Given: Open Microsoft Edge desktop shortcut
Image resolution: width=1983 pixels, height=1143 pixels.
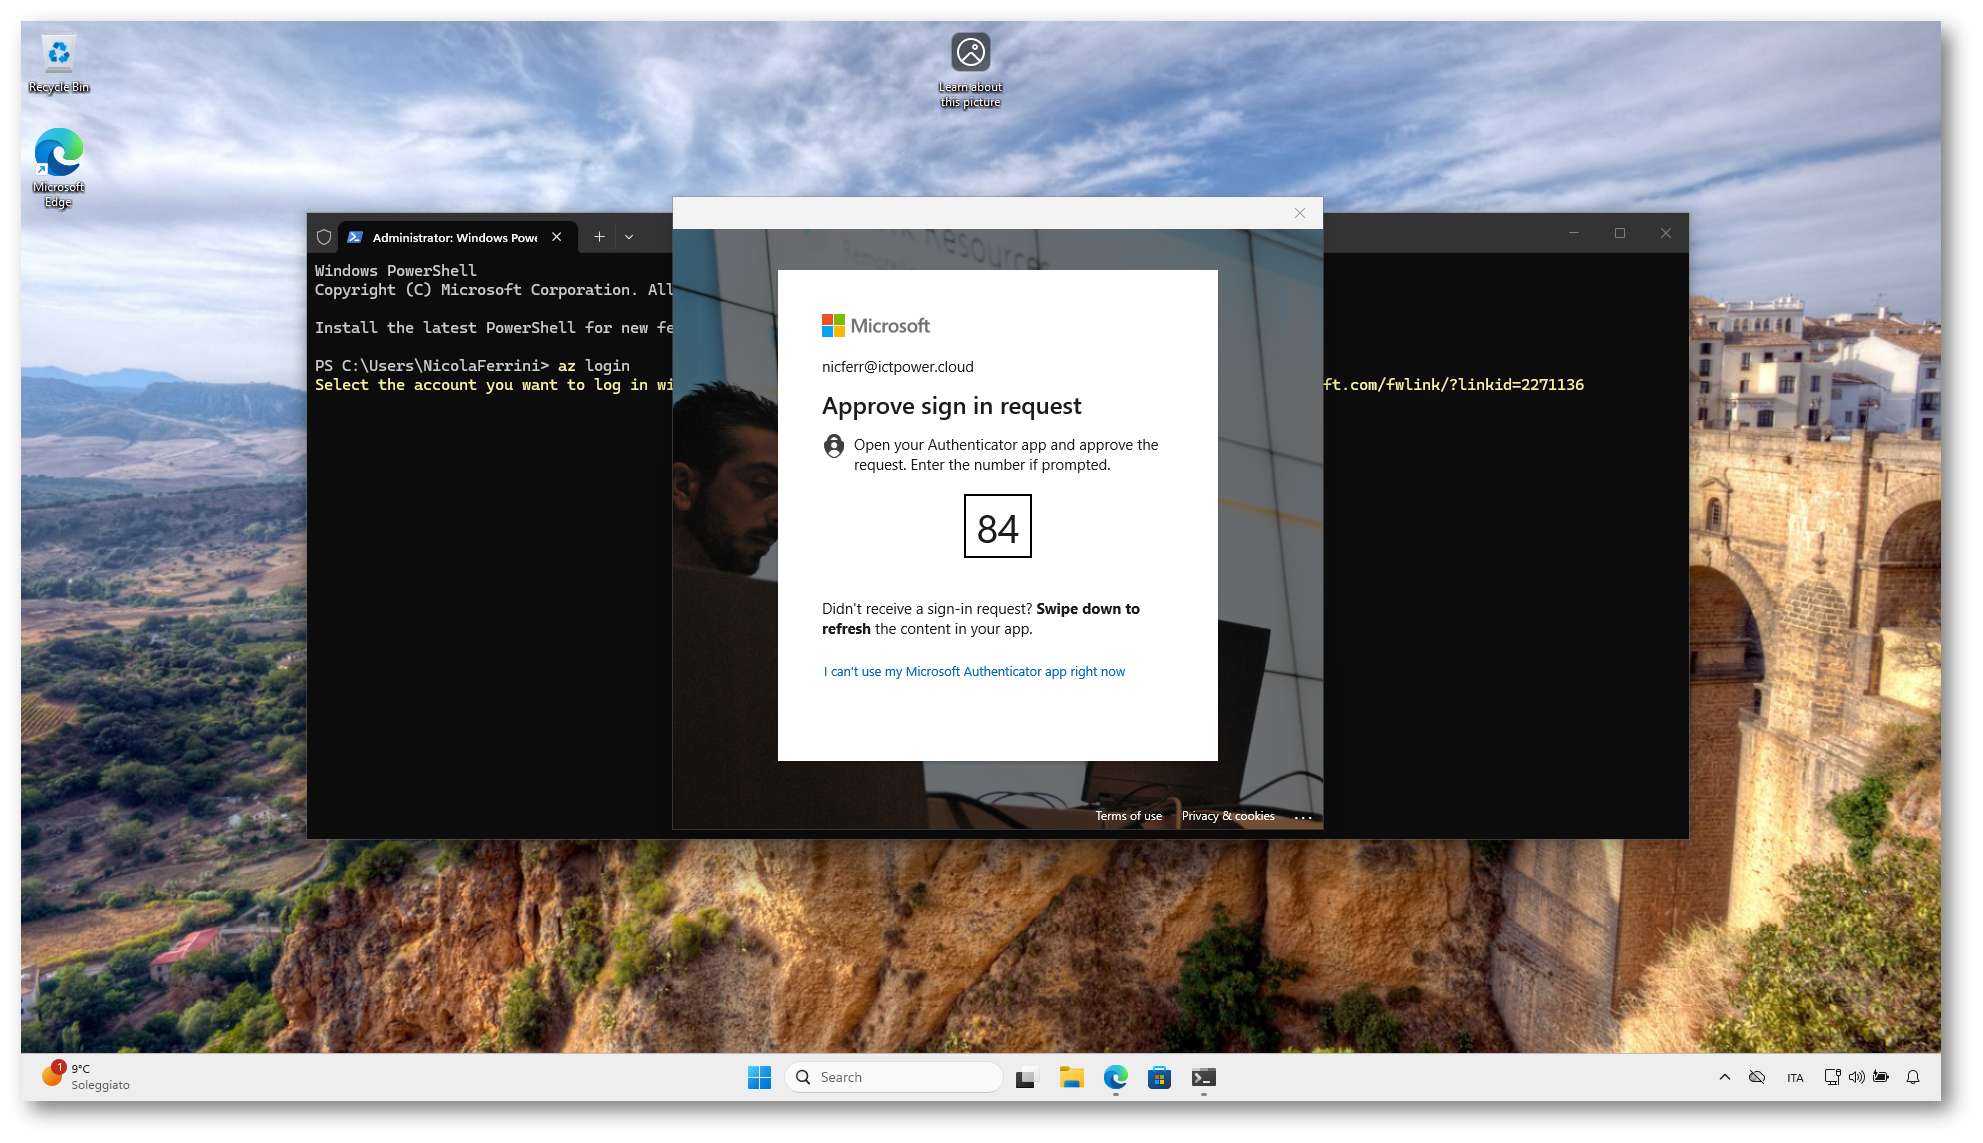Looking at the screenshot, I should pyautogui.click(x=58, y=166).
